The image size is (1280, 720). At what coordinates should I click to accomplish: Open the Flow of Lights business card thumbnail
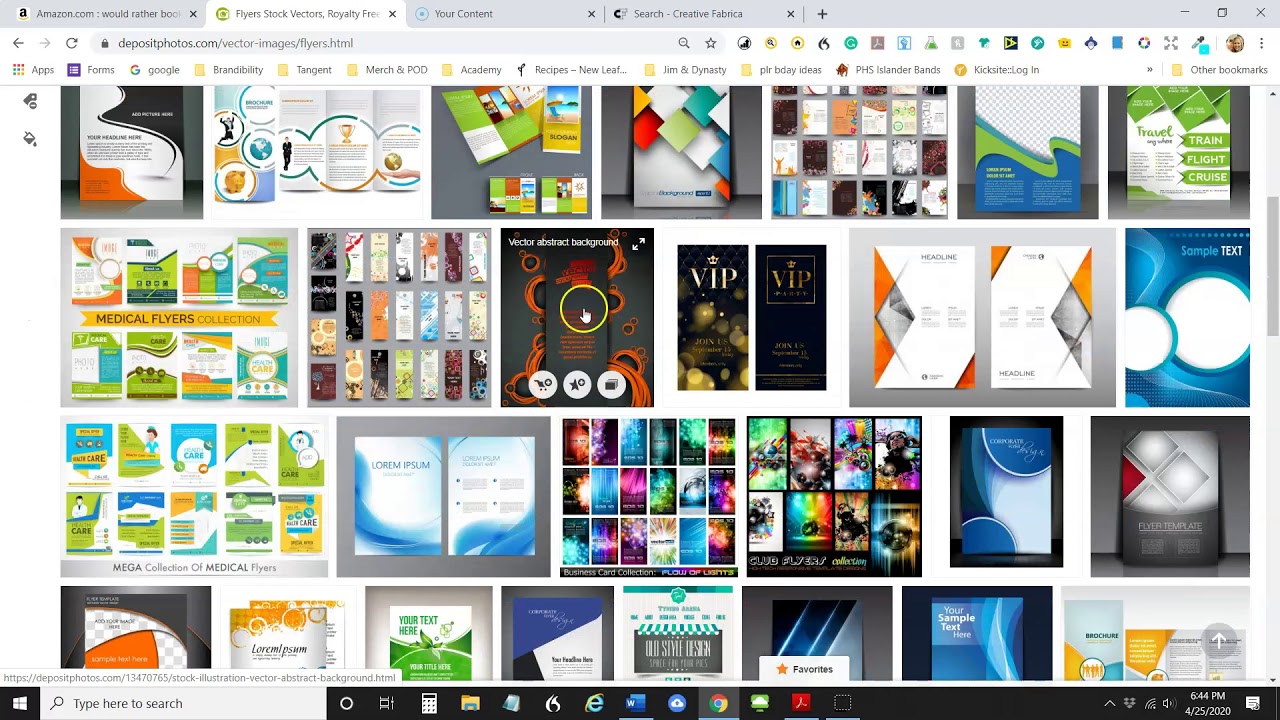(649, 497)
